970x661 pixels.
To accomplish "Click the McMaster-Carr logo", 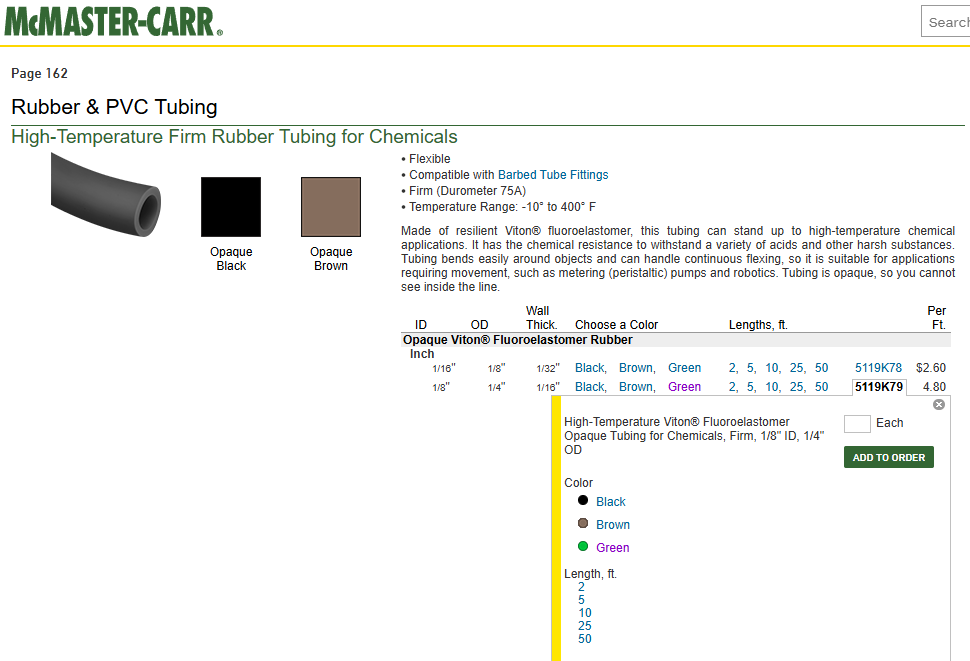I will (113, 21).
